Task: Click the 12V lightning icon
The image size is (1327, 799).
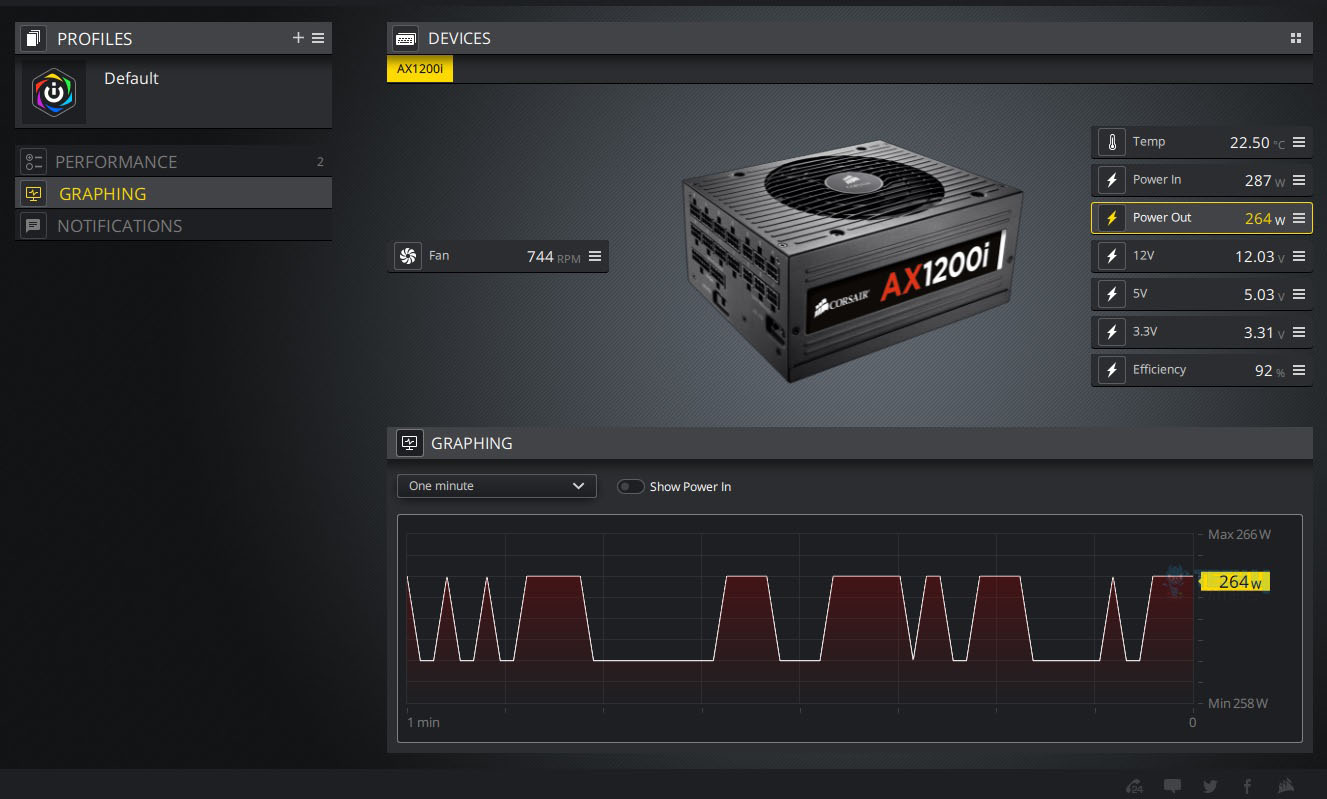Action: point(1111,256)
